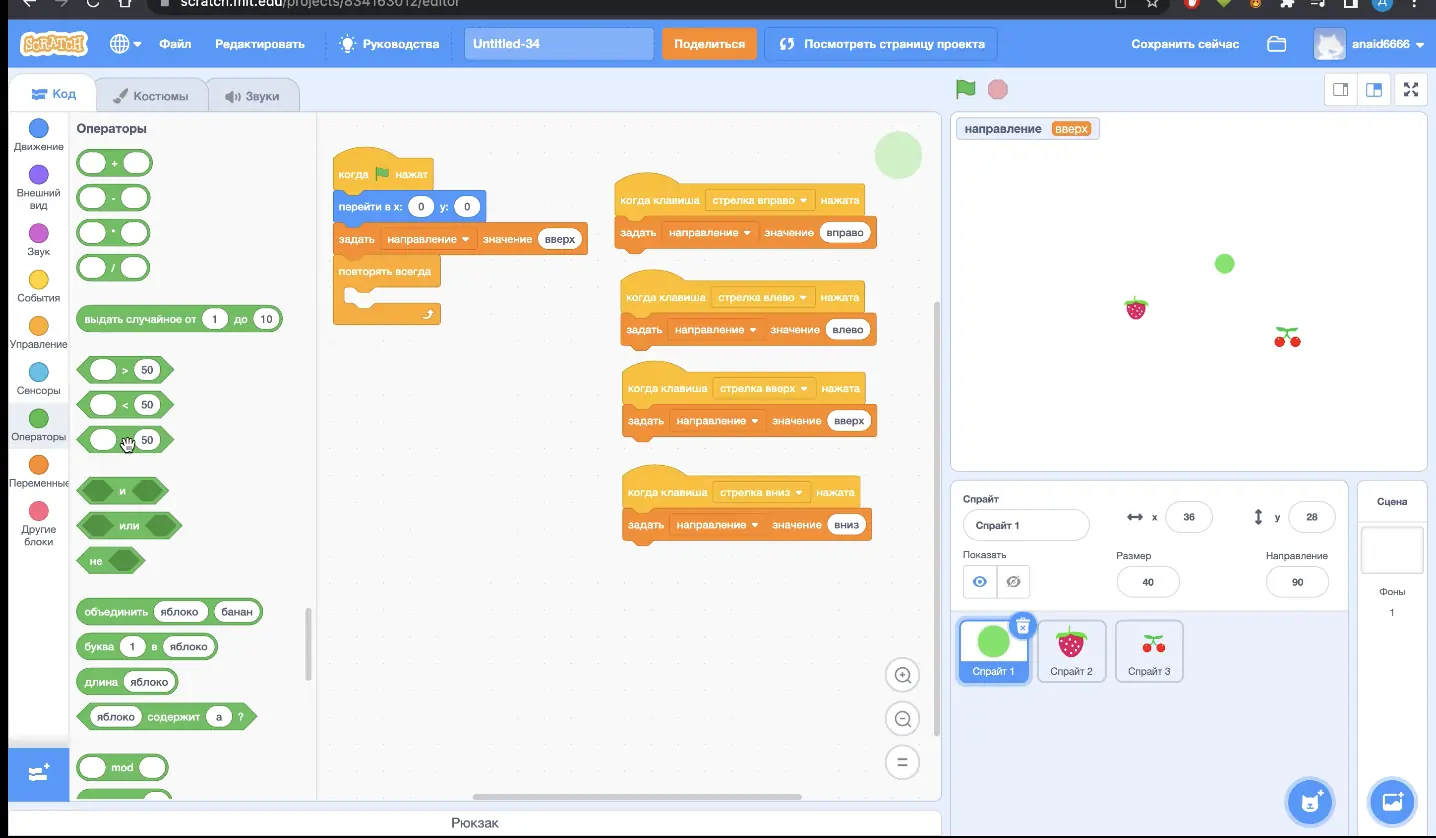Viewport: 1436px width, 838px height.
Task: Zoom out of the code workspace
Action: [x=902, y=718]
